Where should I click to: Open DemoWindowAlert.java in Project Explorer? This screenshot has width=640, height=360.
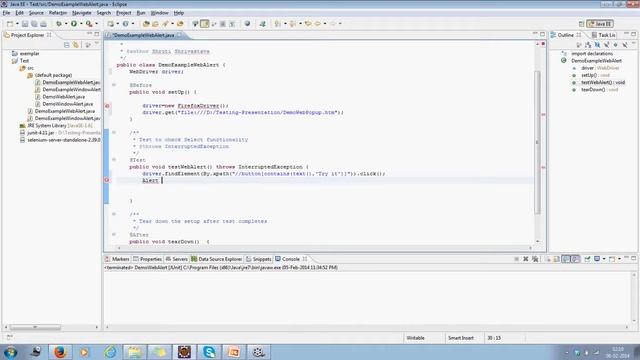pyautogui.click(x=68, y=104)
